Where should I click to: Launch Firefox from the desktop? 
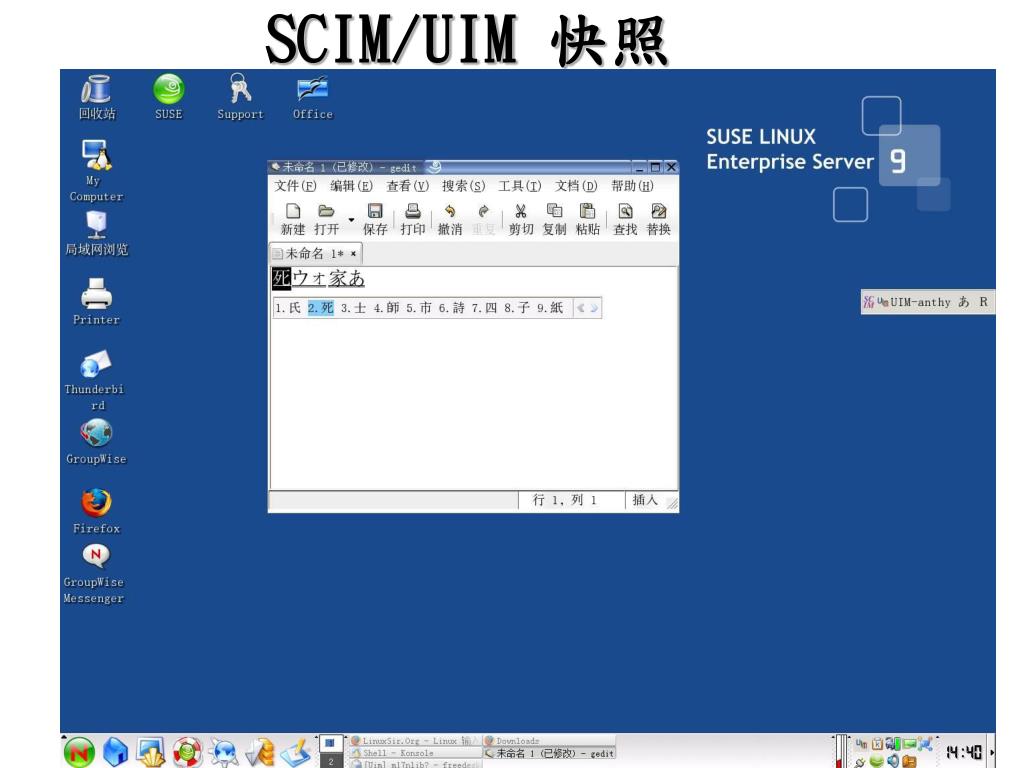[x=96, y=511]
